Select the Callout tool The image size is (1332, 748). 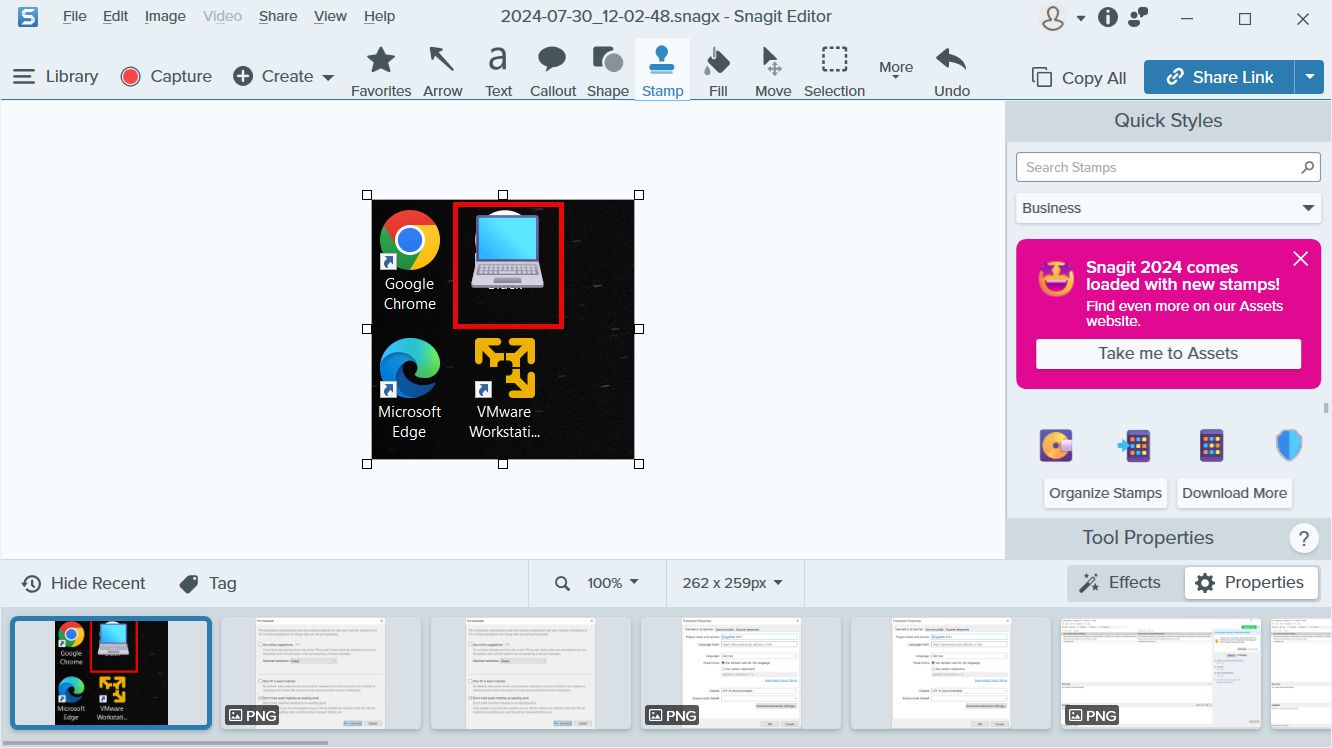click(x=552, y=71)
